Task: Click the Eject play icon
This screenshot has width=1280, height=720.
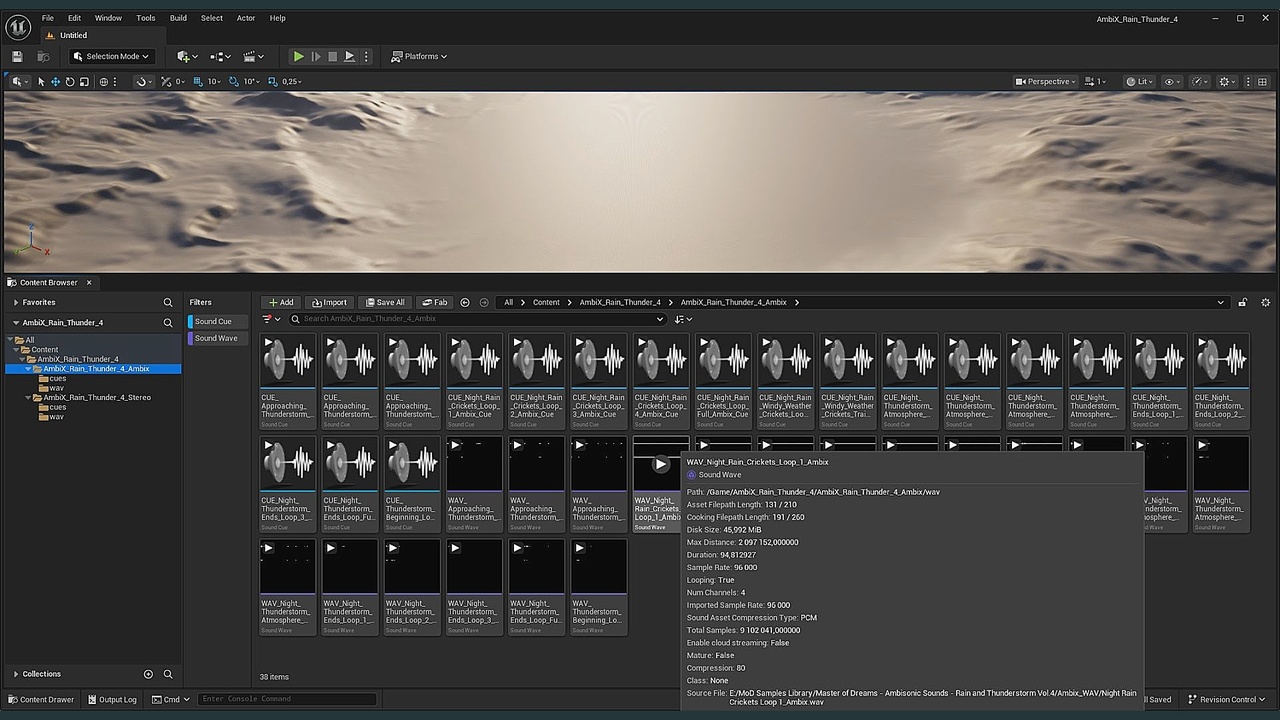Action: pyautogui.click(x=349, y=56)
